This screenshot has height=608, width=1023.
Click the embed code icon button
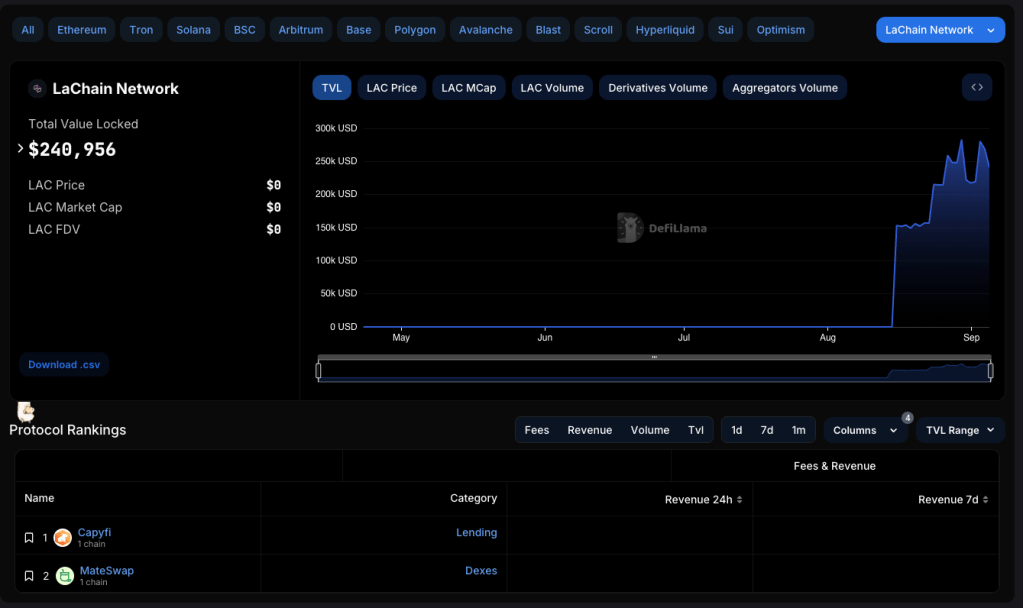pyautogui.click(x=977, y=88)
